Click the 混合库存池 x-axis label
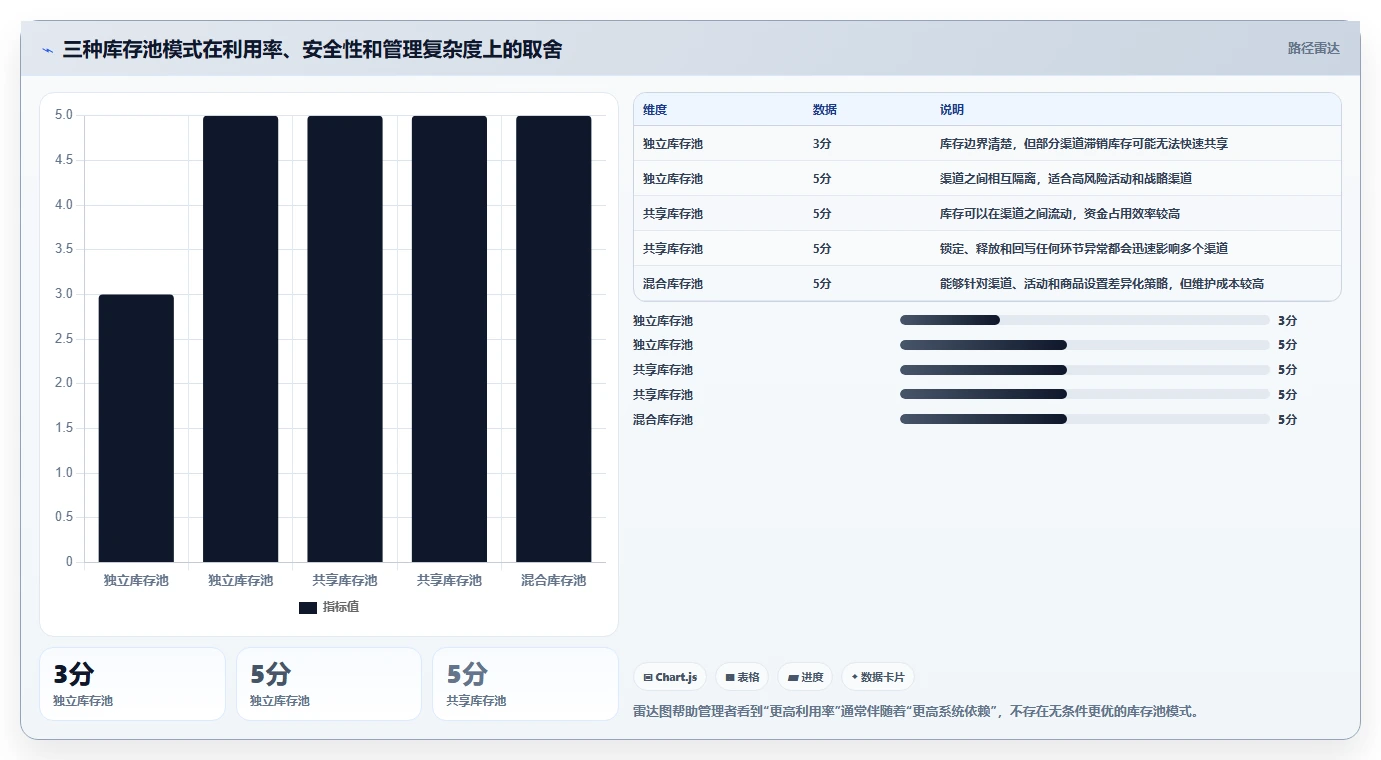Image resolution: width=1381 pixels, height=760 pixels. tap(554, 581)
